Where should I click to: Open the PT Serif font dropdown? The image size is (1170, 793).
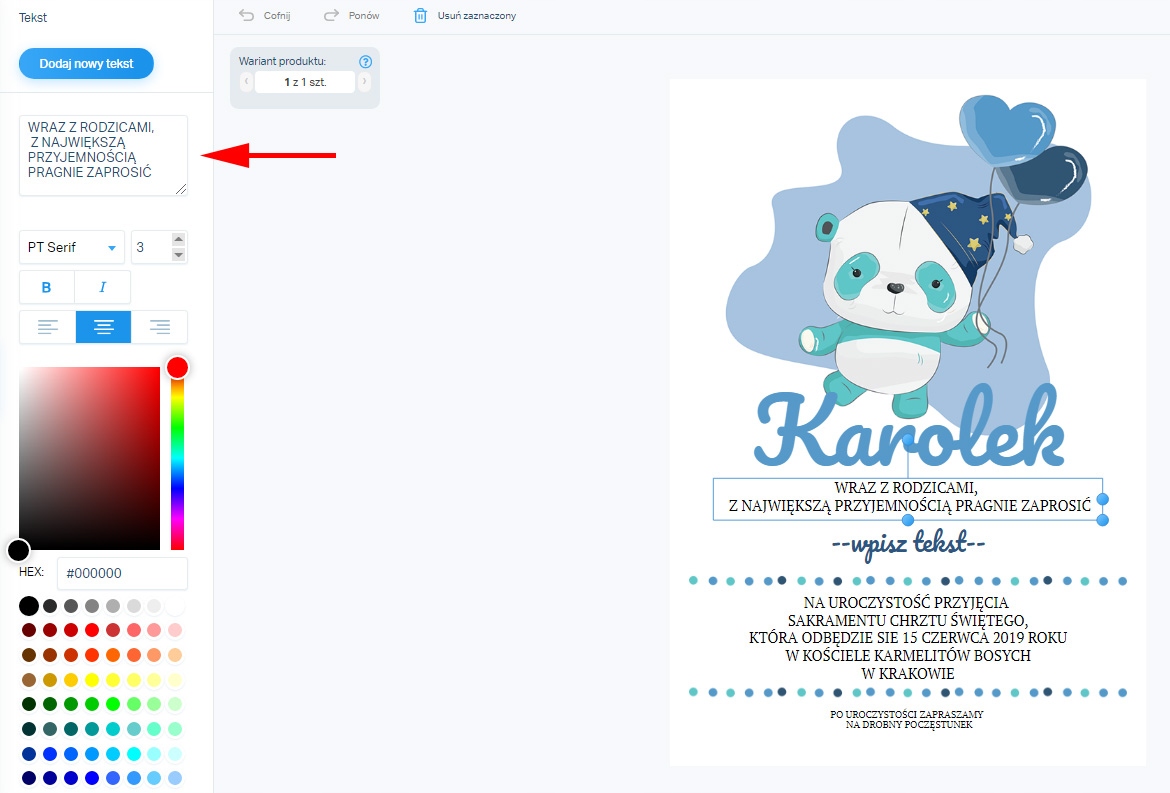pos(72,247)
